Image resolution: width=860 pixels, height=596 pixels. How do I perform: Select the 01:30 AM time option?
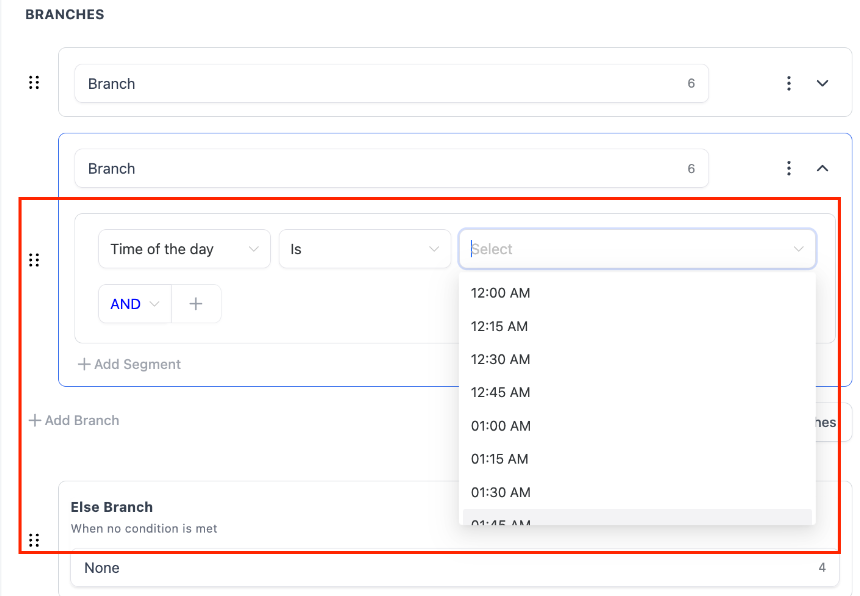click(x=500, y=492)
